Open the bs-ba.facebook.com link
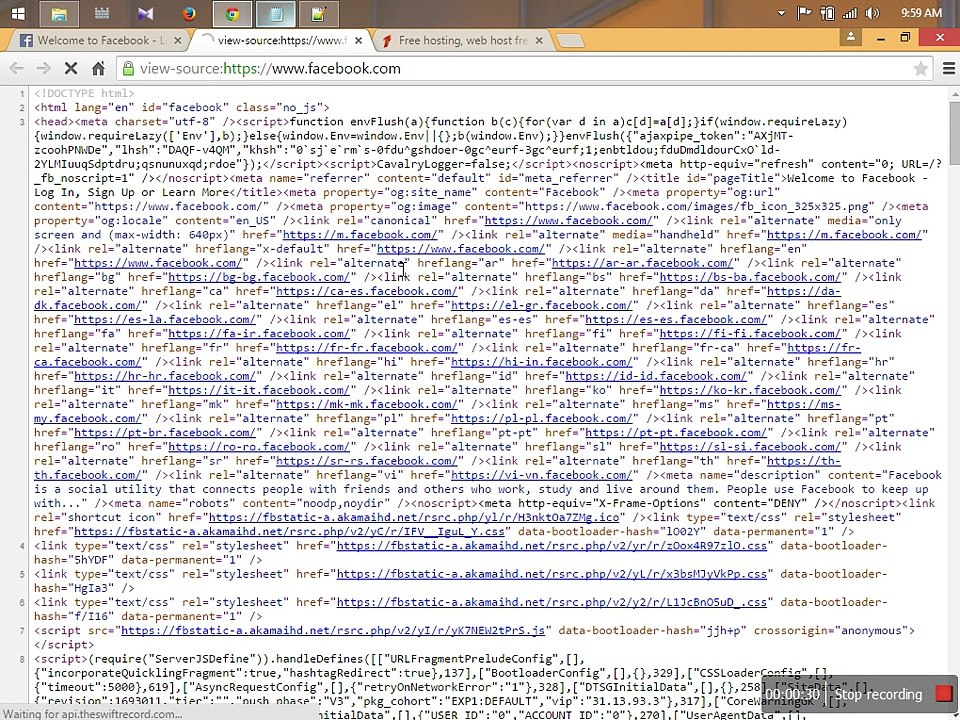Screen dimensions: 960x720 pos(750,277)
